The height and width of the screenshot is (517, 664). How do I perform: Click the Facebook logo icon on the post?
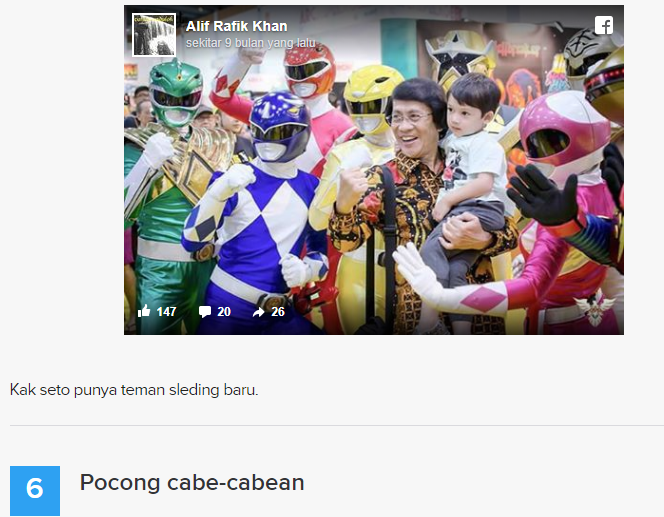(603, 25)
